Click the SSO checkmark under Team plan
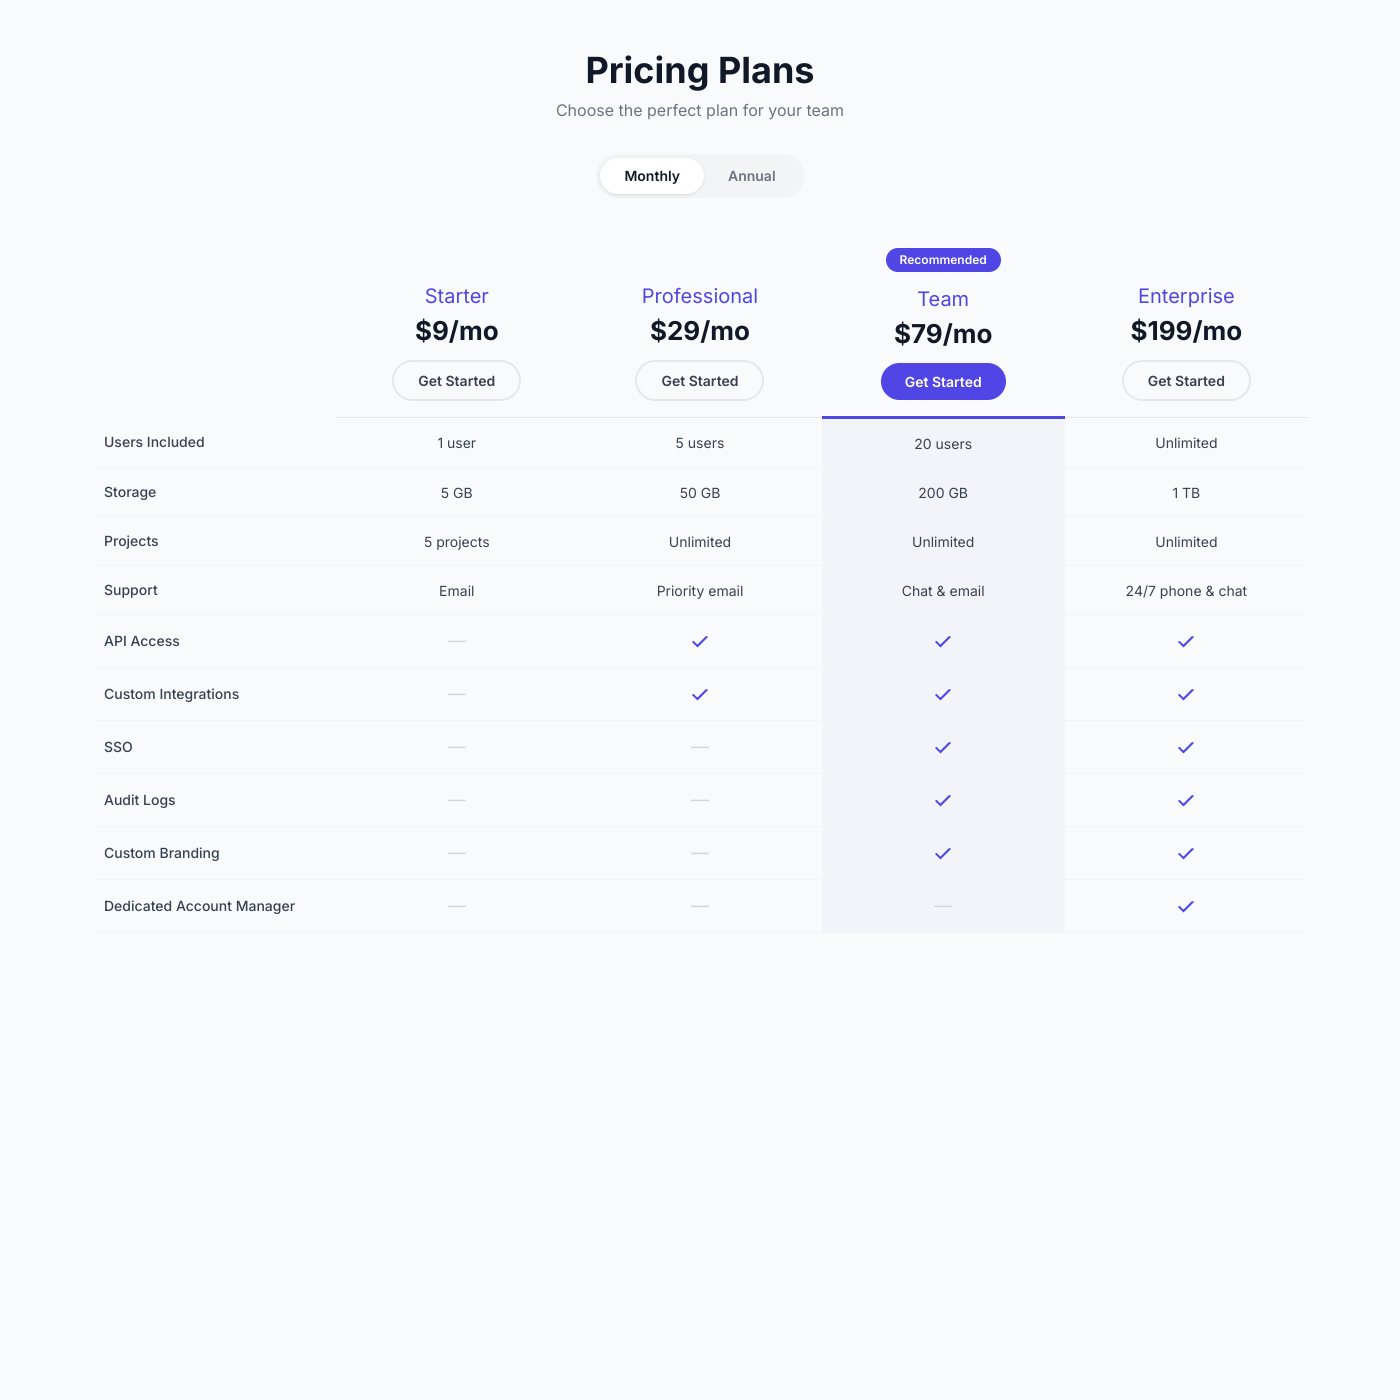 (942, 747)
